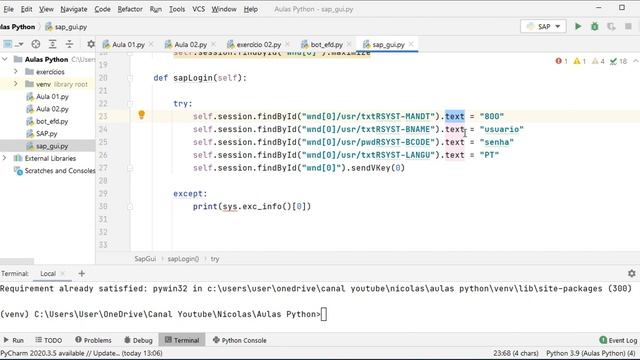Open the SAP run configuration dropdown
The height and width of the screenshot is (360, 640).
[543, 27]
